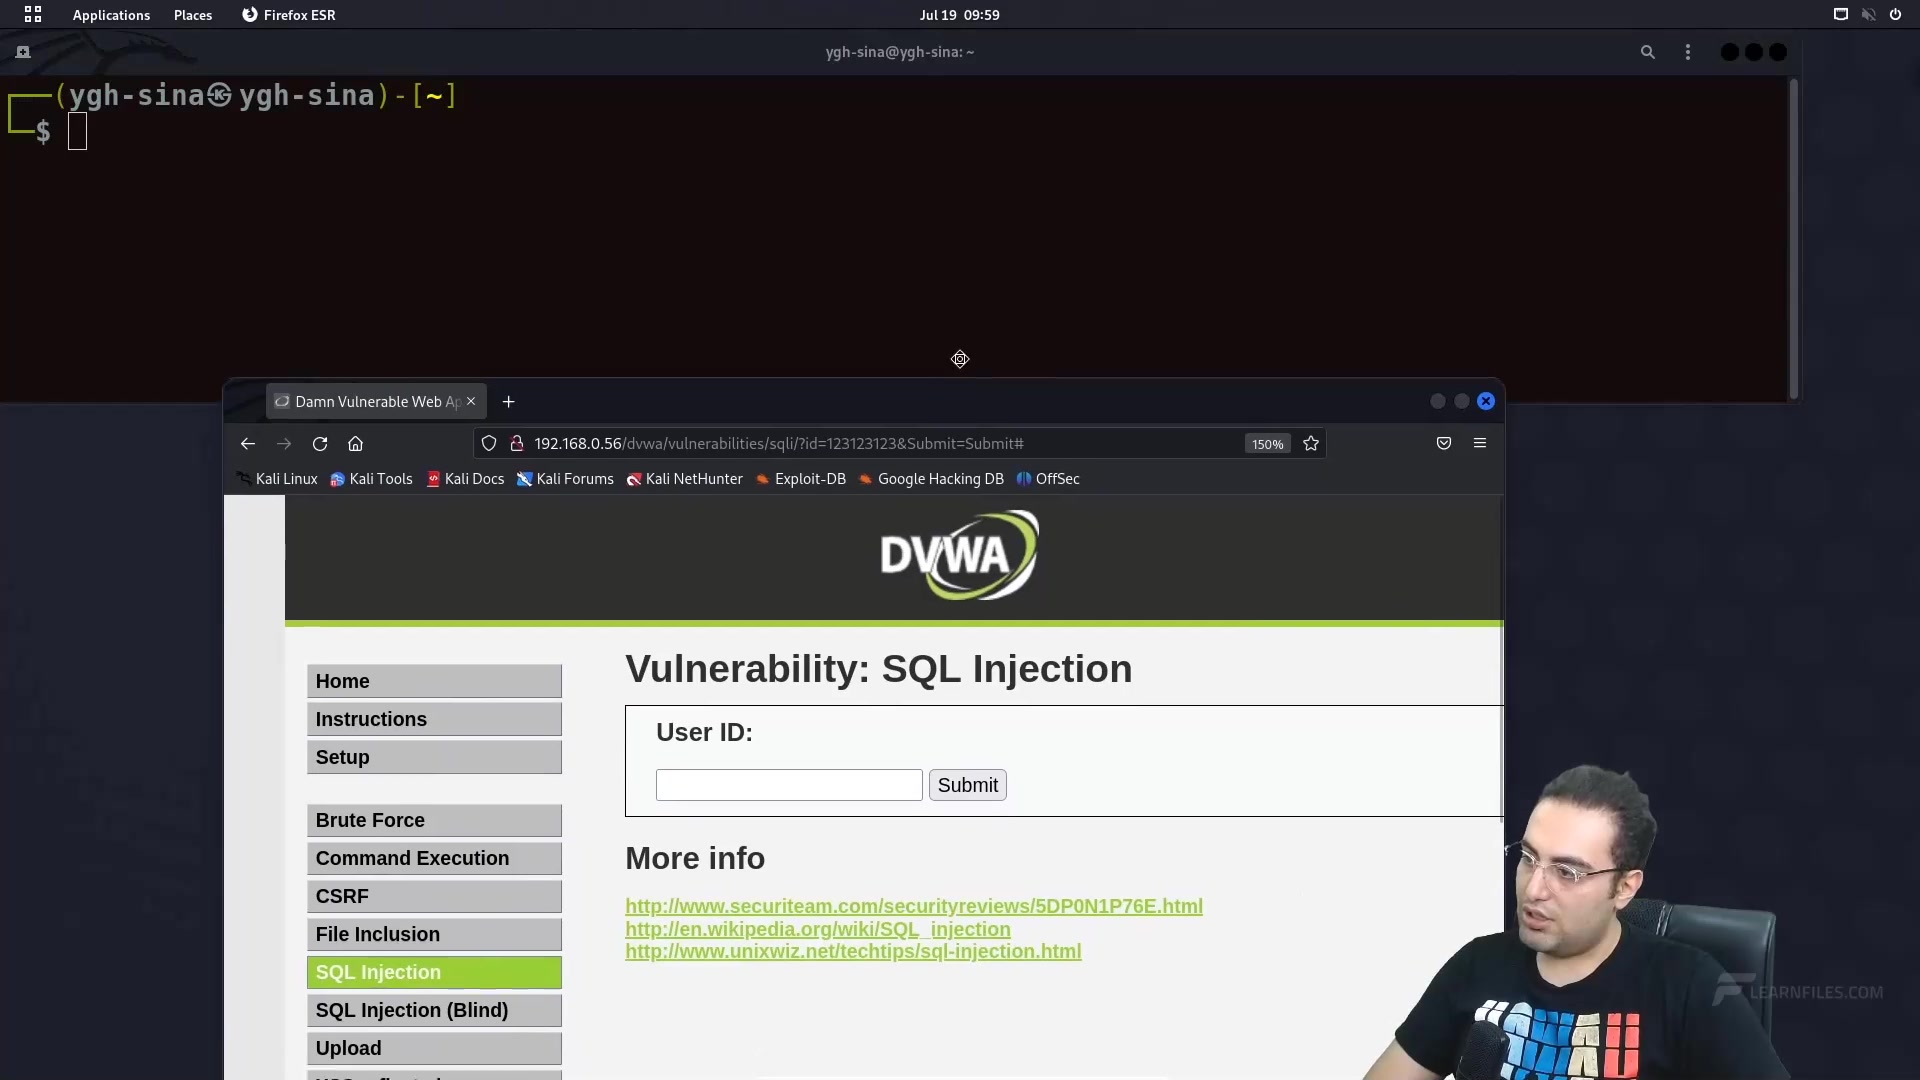Screen dimensions: 1920x1080
Task: Click the Save to Pocket icon
Action: point(1444,443)
